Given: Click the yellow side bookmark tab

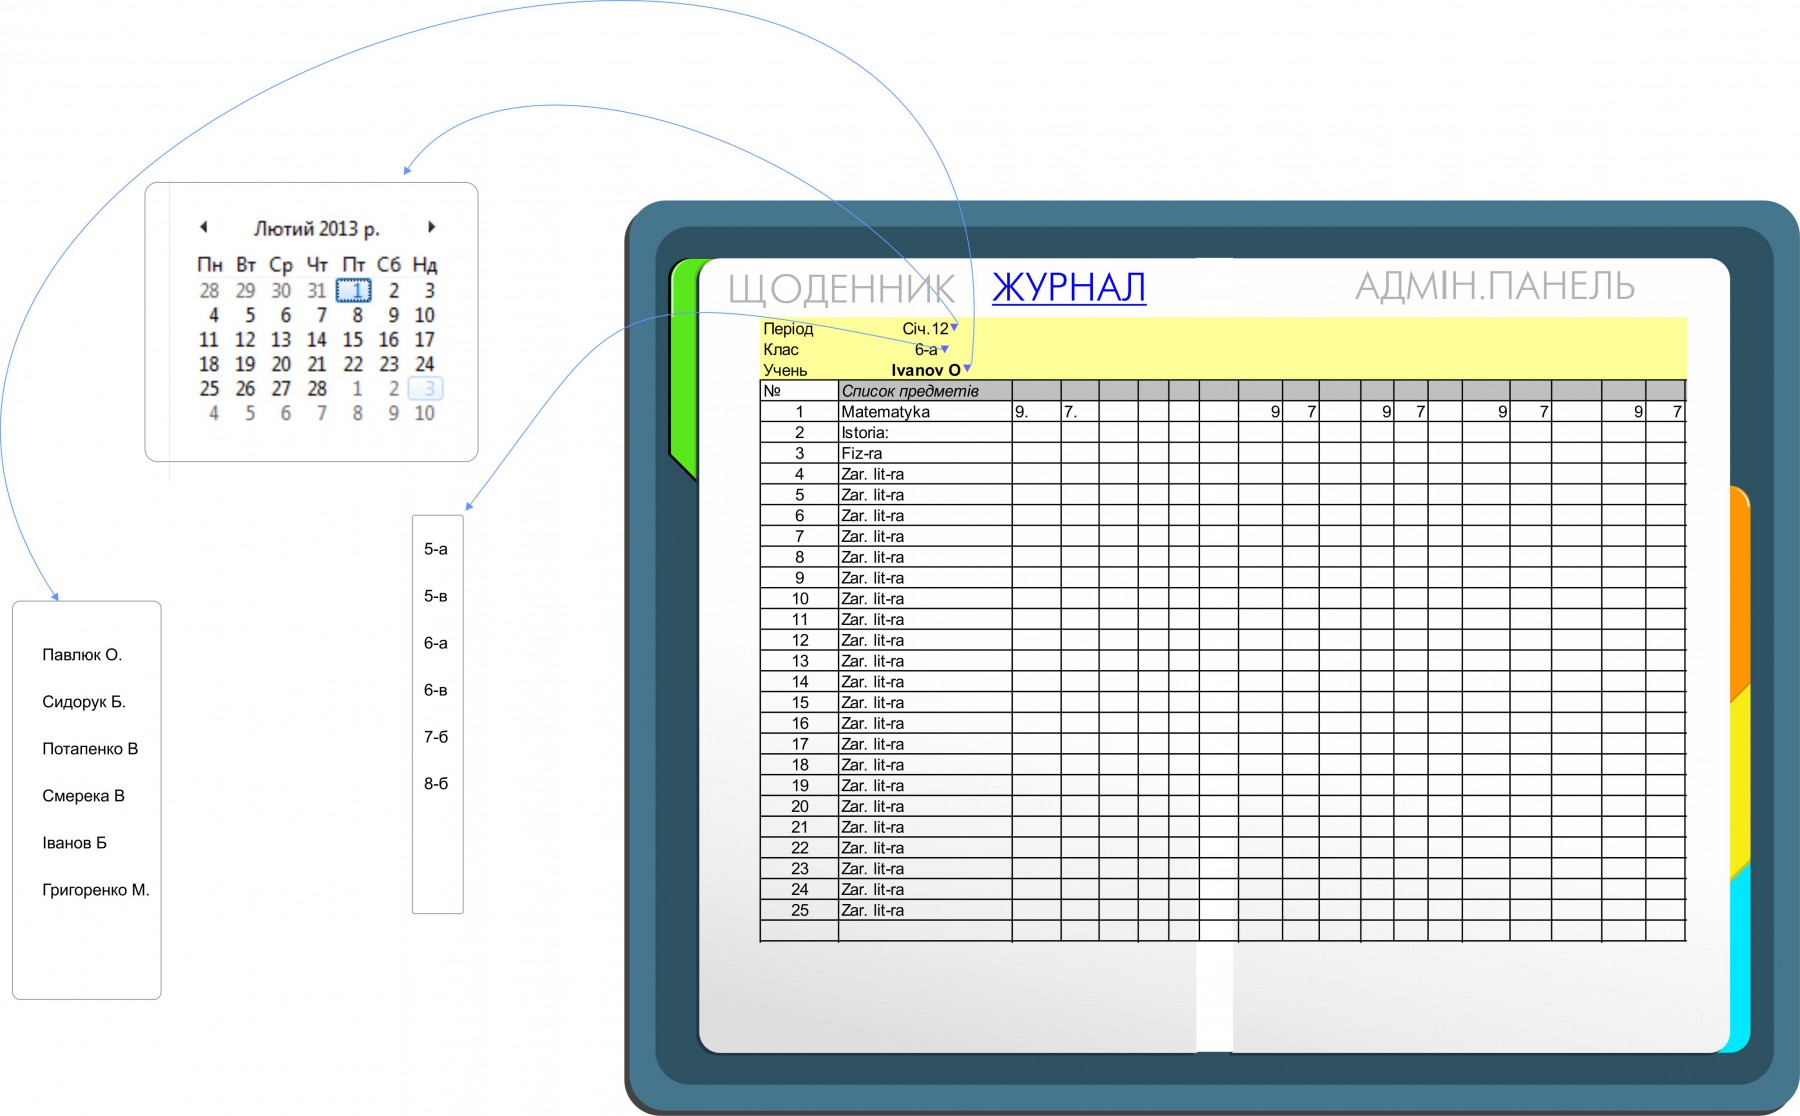Looking at the screenshot, I should click(1739, 780).
